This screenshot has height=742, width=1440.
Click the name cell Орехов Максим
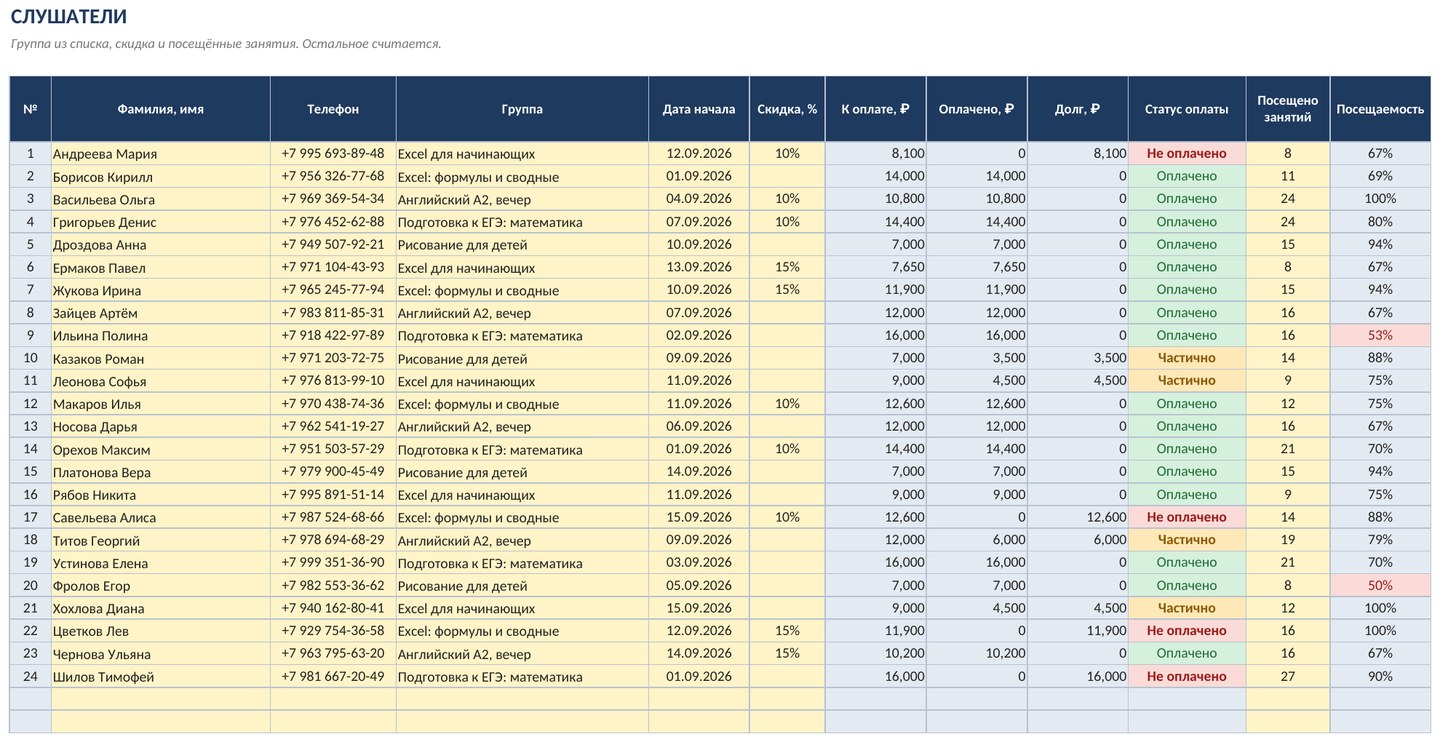click(160, 449)
